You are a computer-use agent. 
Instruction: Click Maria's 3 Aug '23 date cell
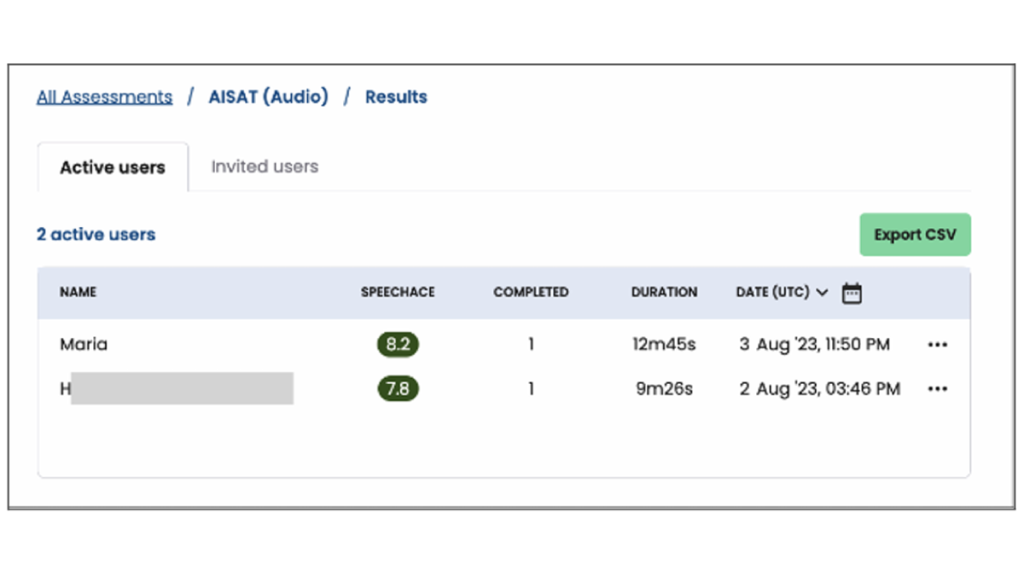coord(814,345)
